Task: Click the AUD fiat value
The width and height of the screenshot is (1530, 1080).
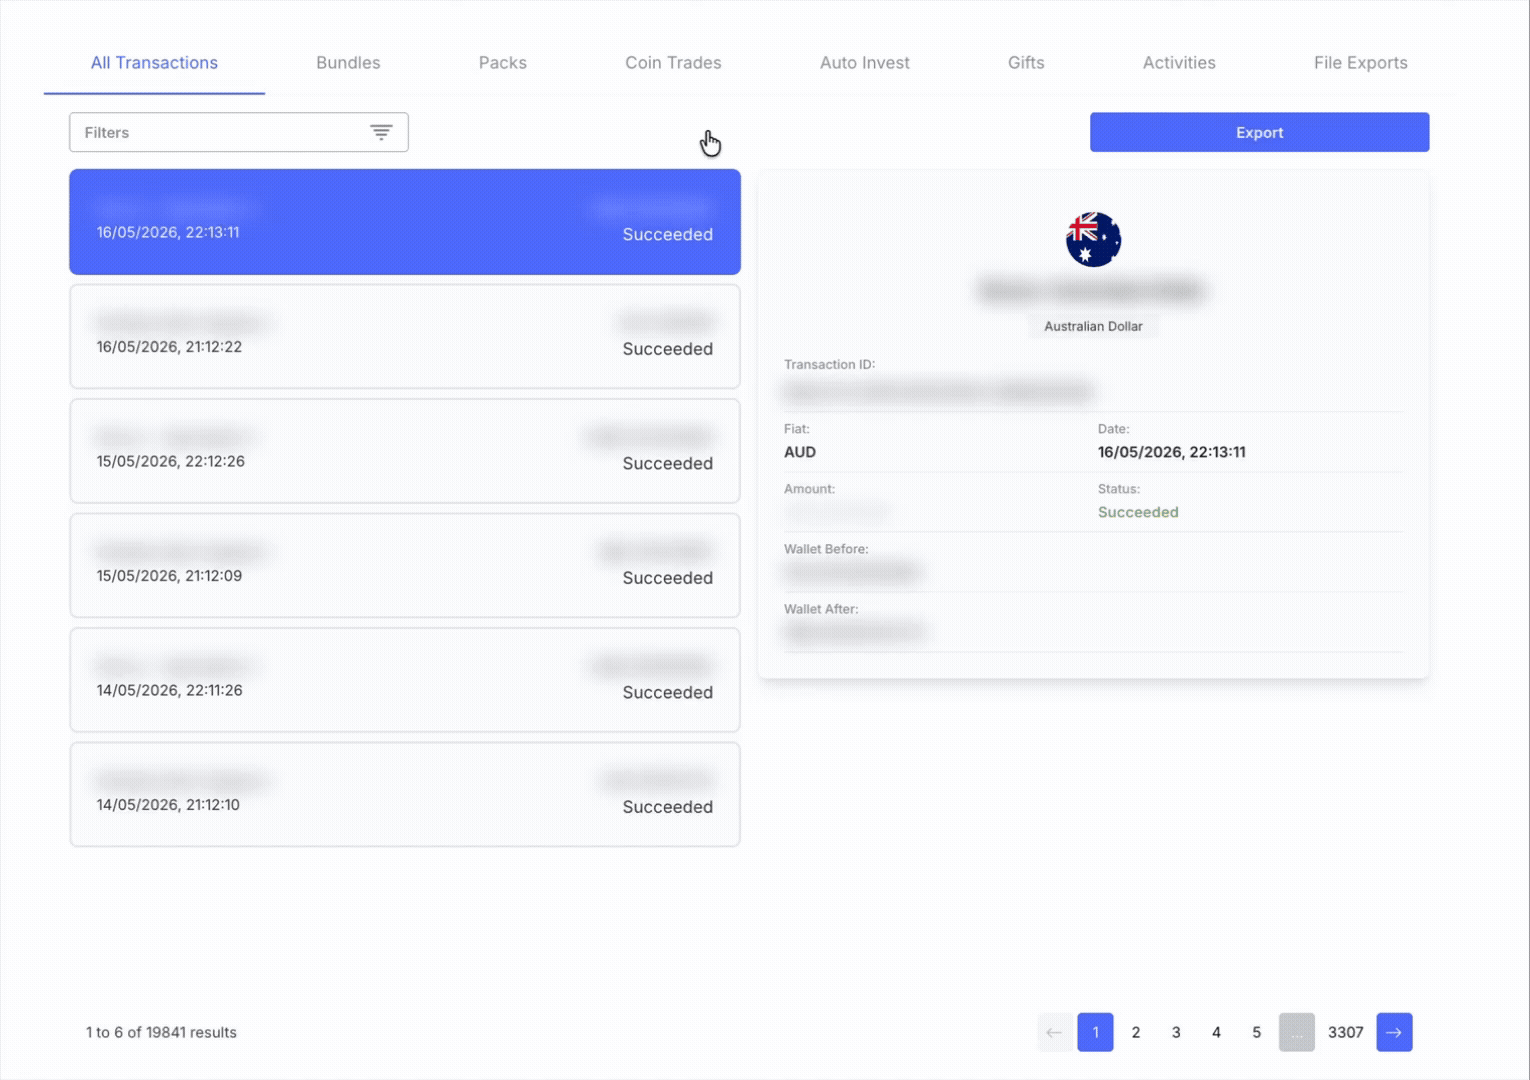Action: click(800, 452)
